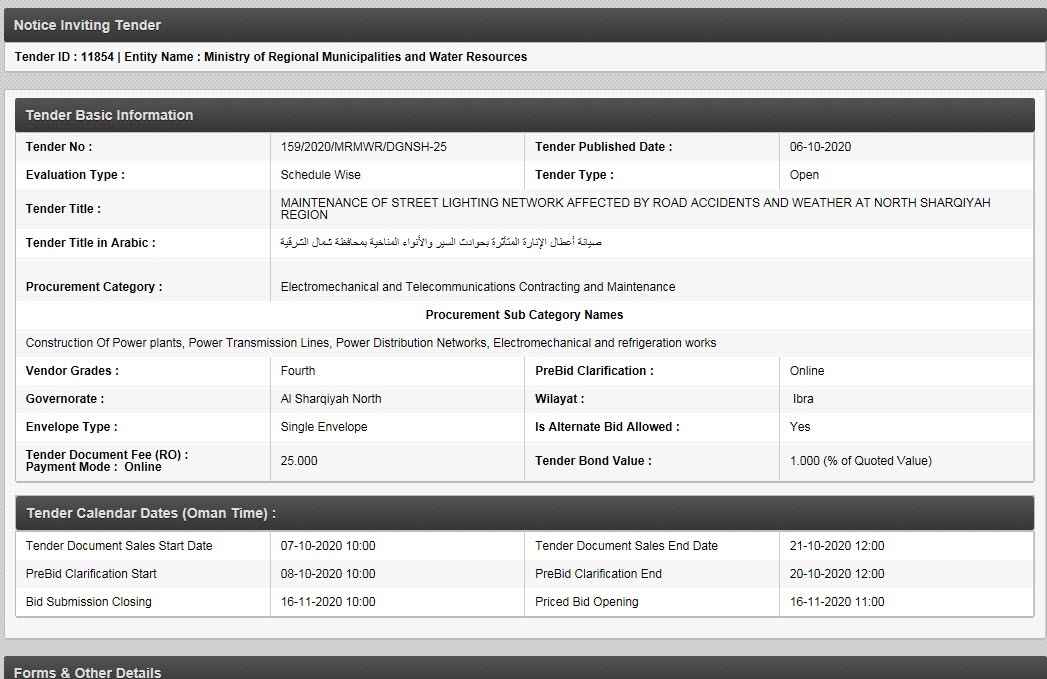
Task: Click the Tender Calendar Dates section header
Action: point(150,513)
